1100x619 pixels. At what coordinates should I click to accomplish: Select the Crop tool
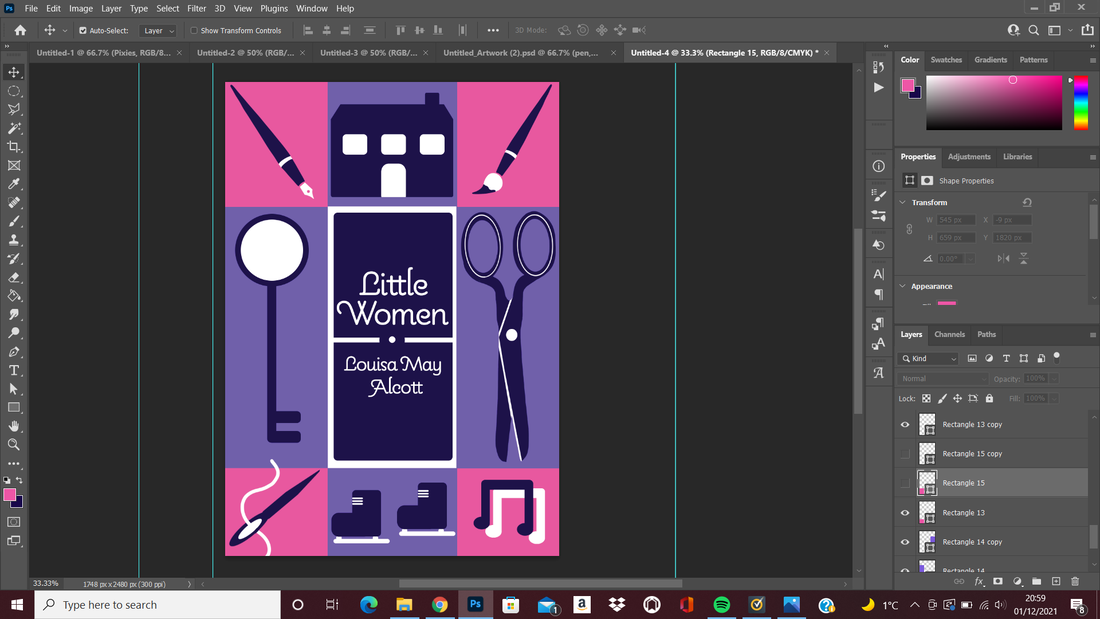point(14,147)
